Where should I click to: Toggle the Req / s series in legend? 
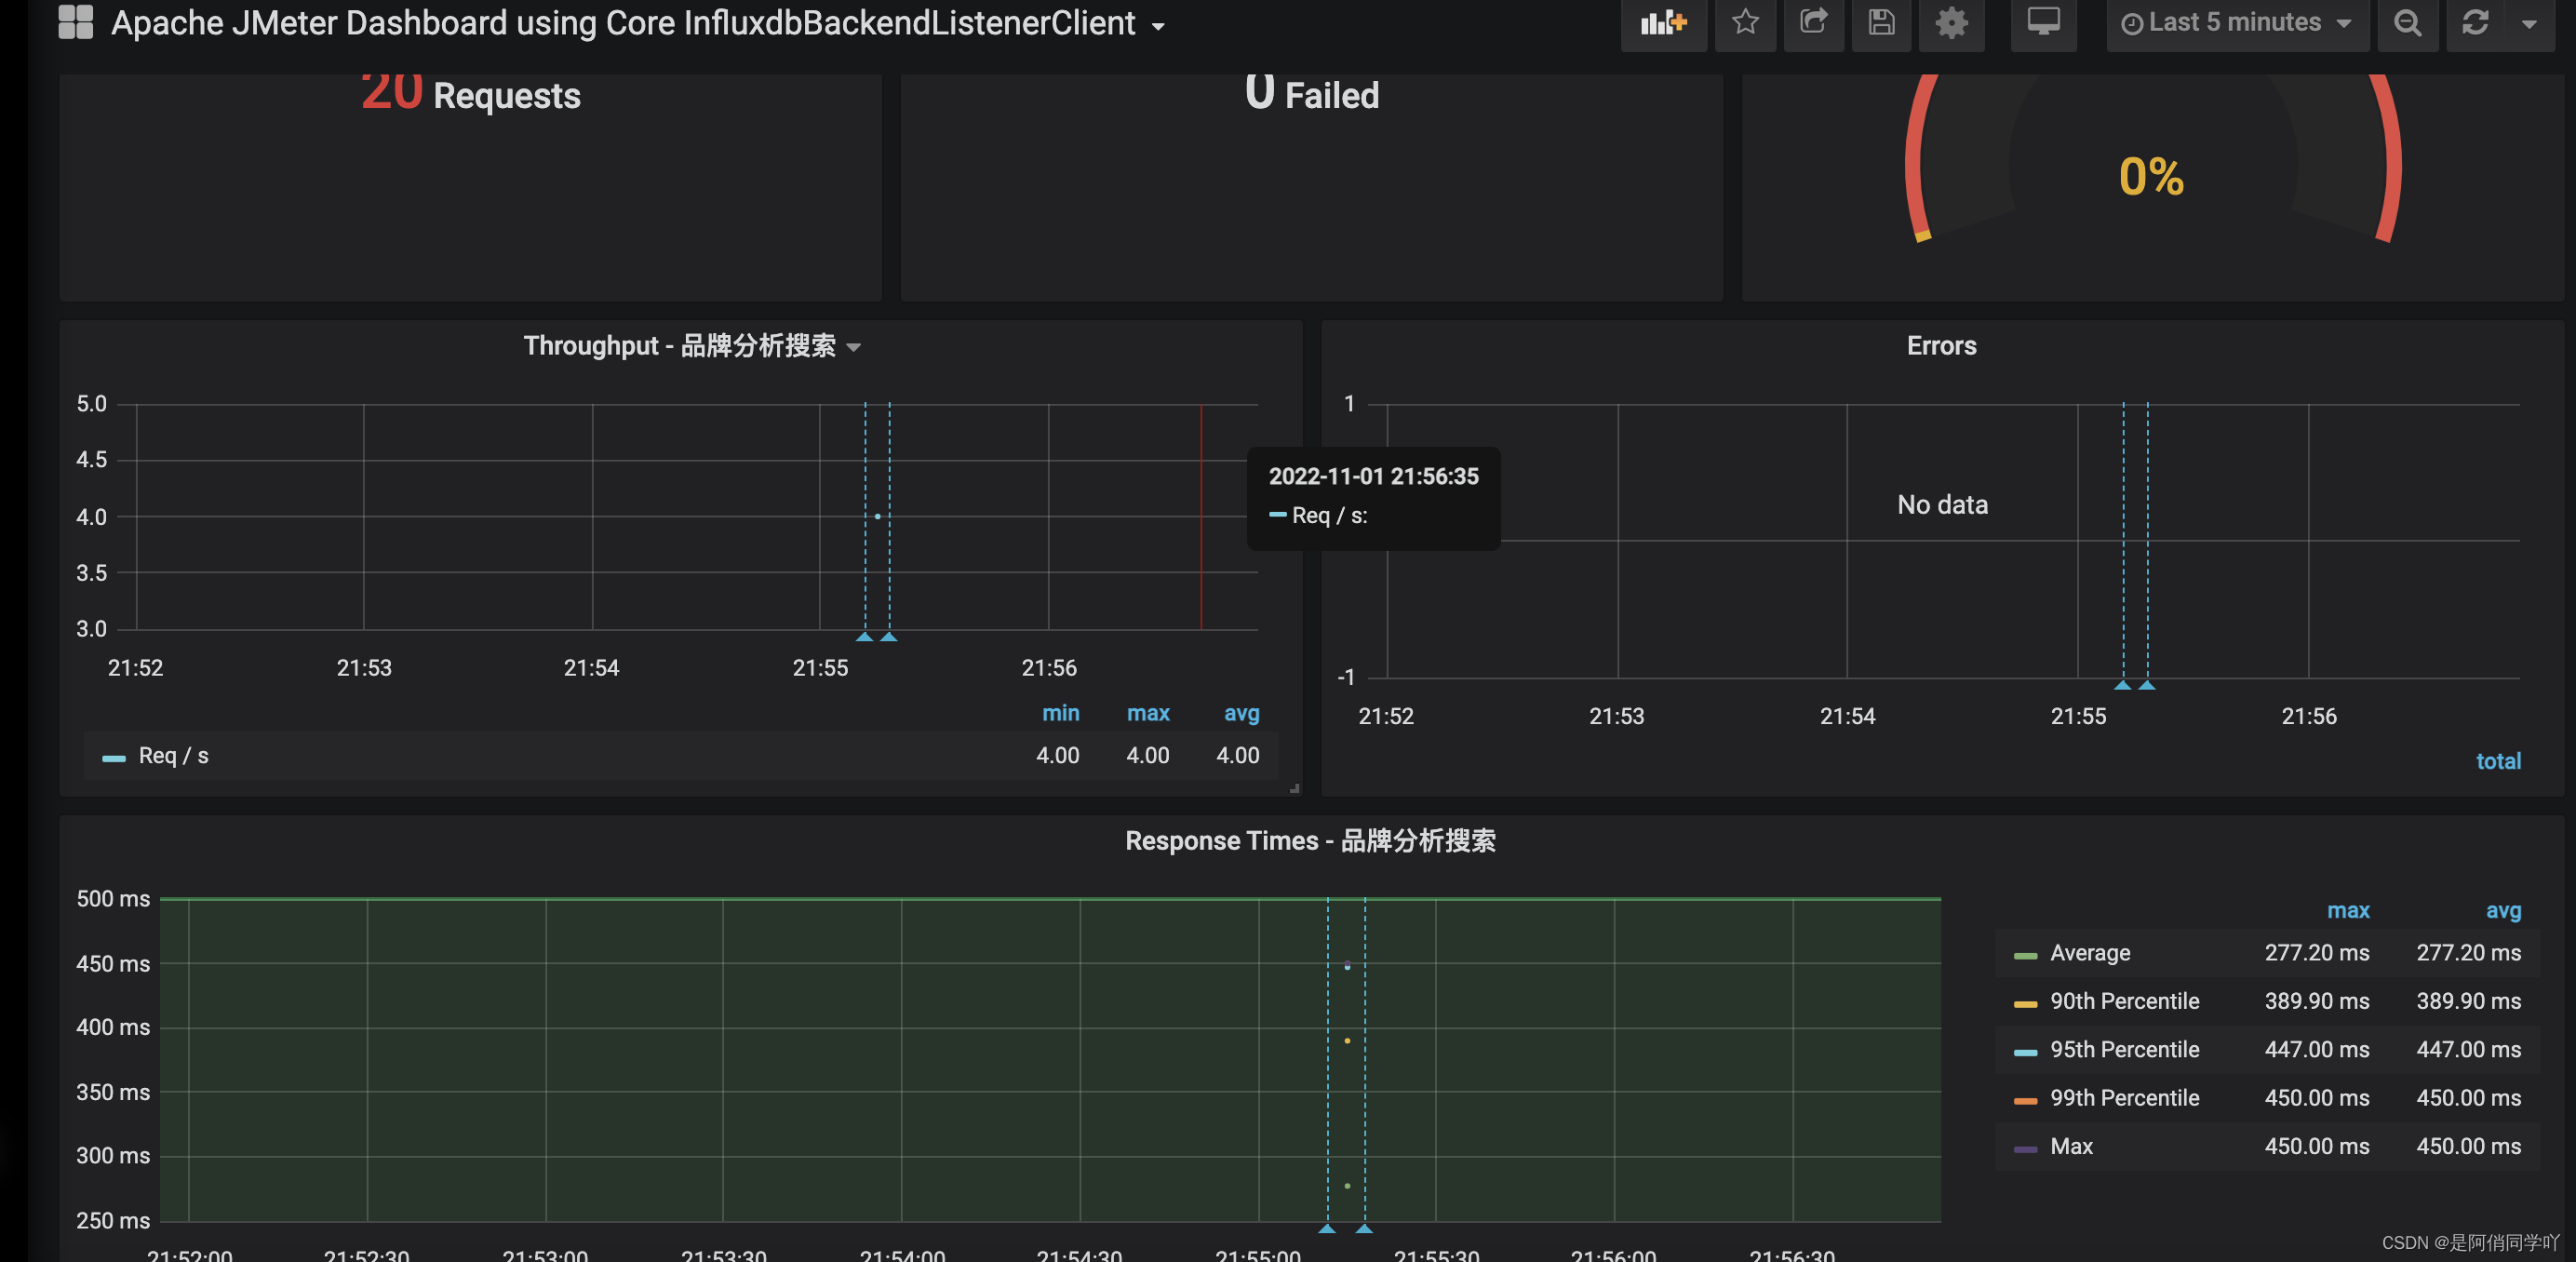173,756
